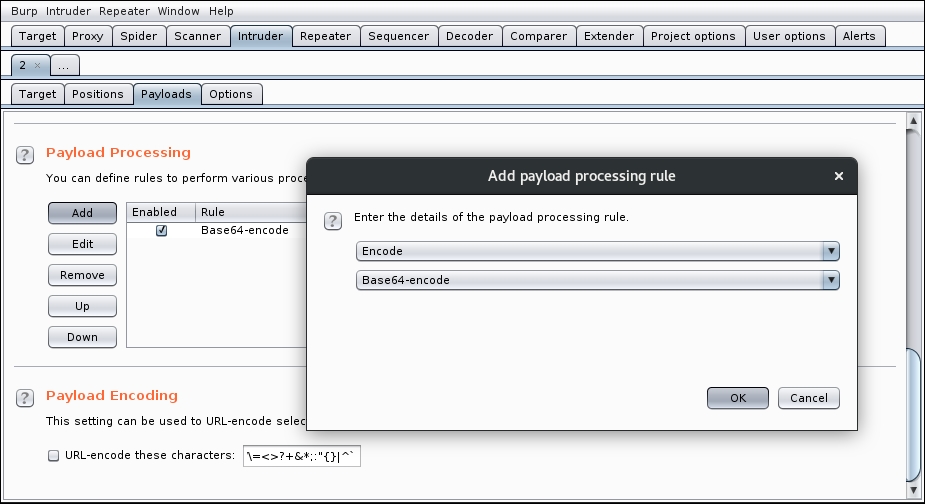Screen dimensions: 925x504
Task: Open Payload Encoding help icon
Action: pyautogui.click(x=25, y=398)
